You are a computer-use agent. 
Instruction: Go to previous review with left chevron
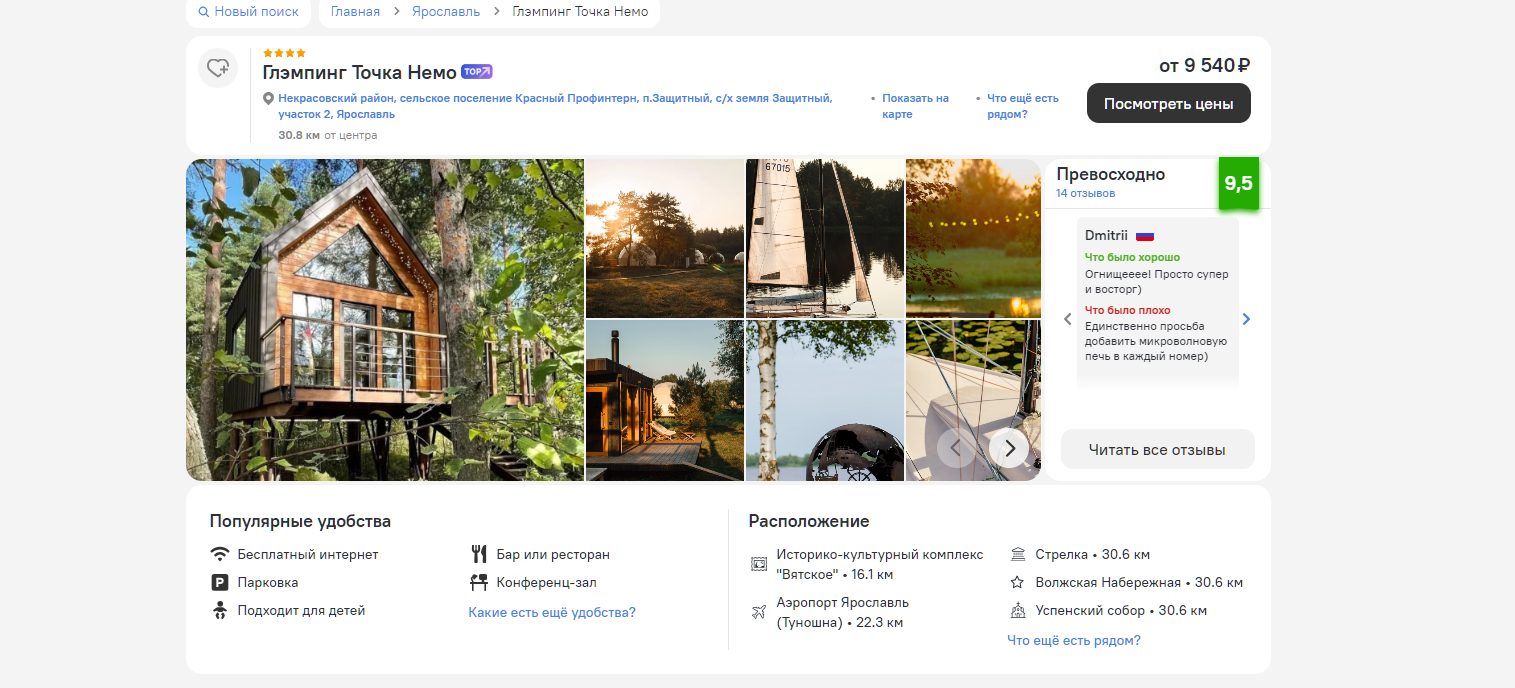tap(1067, 319)
